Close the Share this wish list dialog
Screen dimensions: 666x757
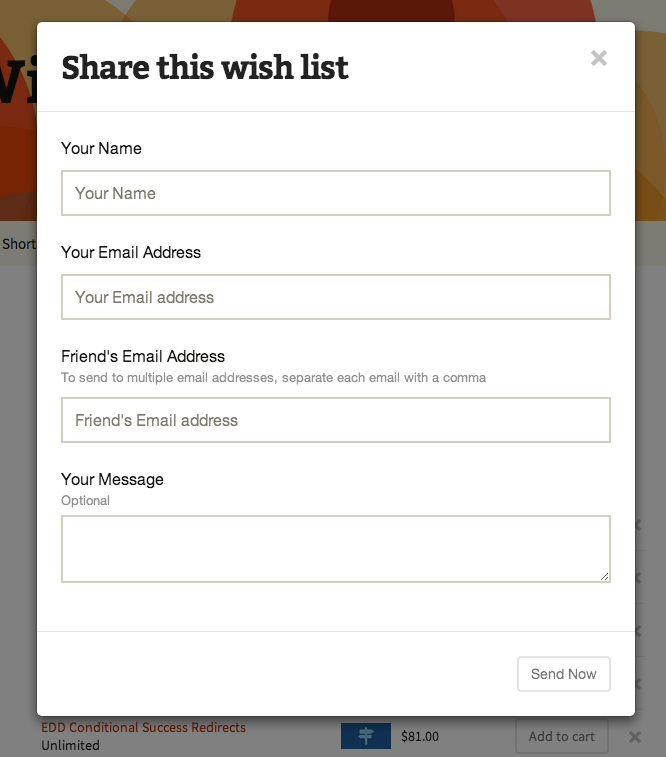click(599, 58)
